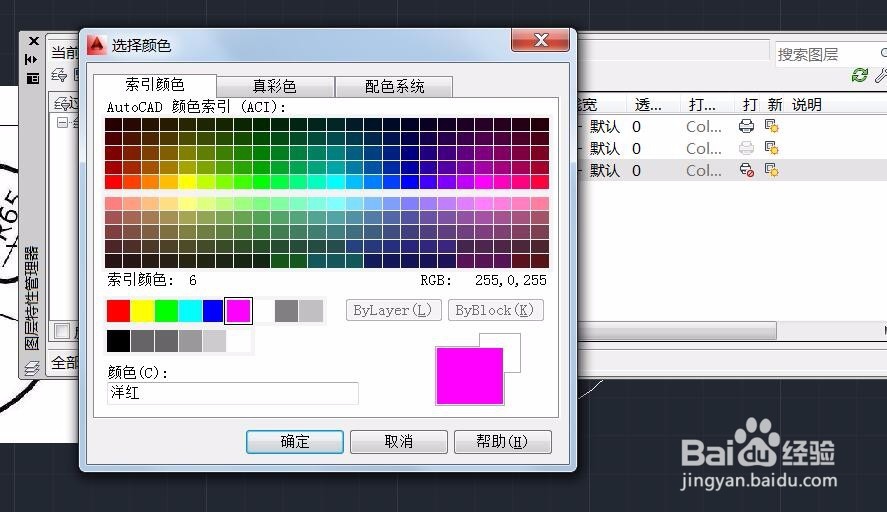
Task: Pick the white swatch ending the gray shades row
Action: (x=239, y=341)
